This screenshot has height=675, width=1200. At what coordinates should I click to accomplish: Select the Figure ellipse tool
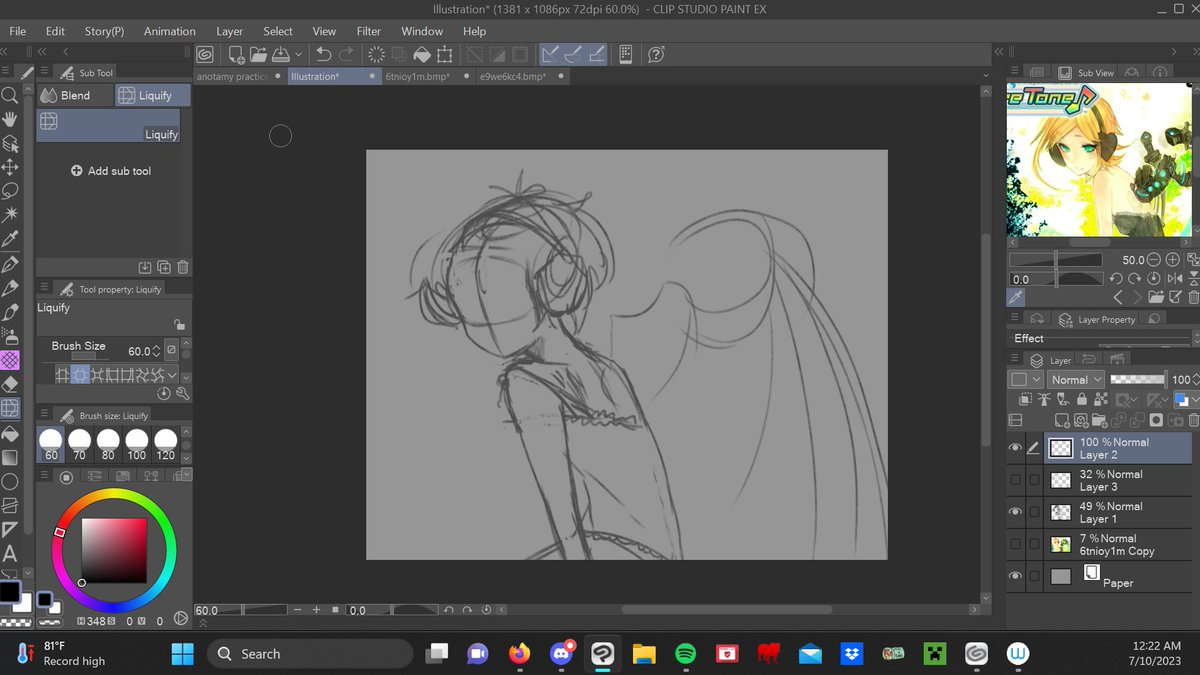tap(10, 481)
